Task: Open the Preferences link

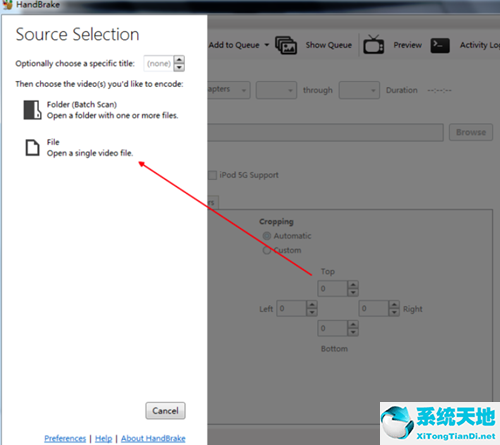Action: pos(65,438)
